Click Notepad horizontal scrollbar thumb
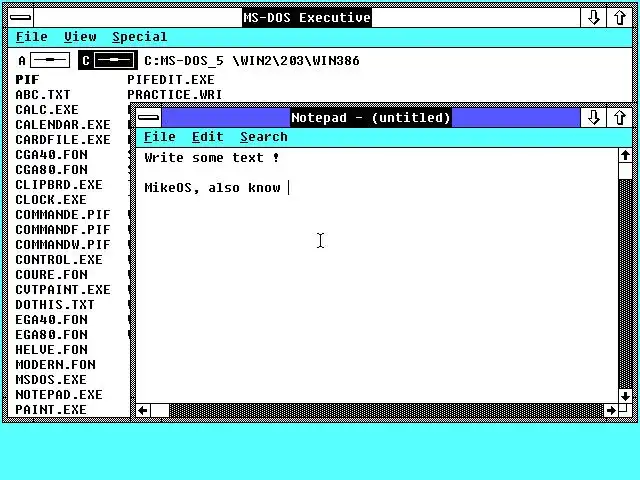The height and width of the screenshot is (480, 640). [160, 410]
